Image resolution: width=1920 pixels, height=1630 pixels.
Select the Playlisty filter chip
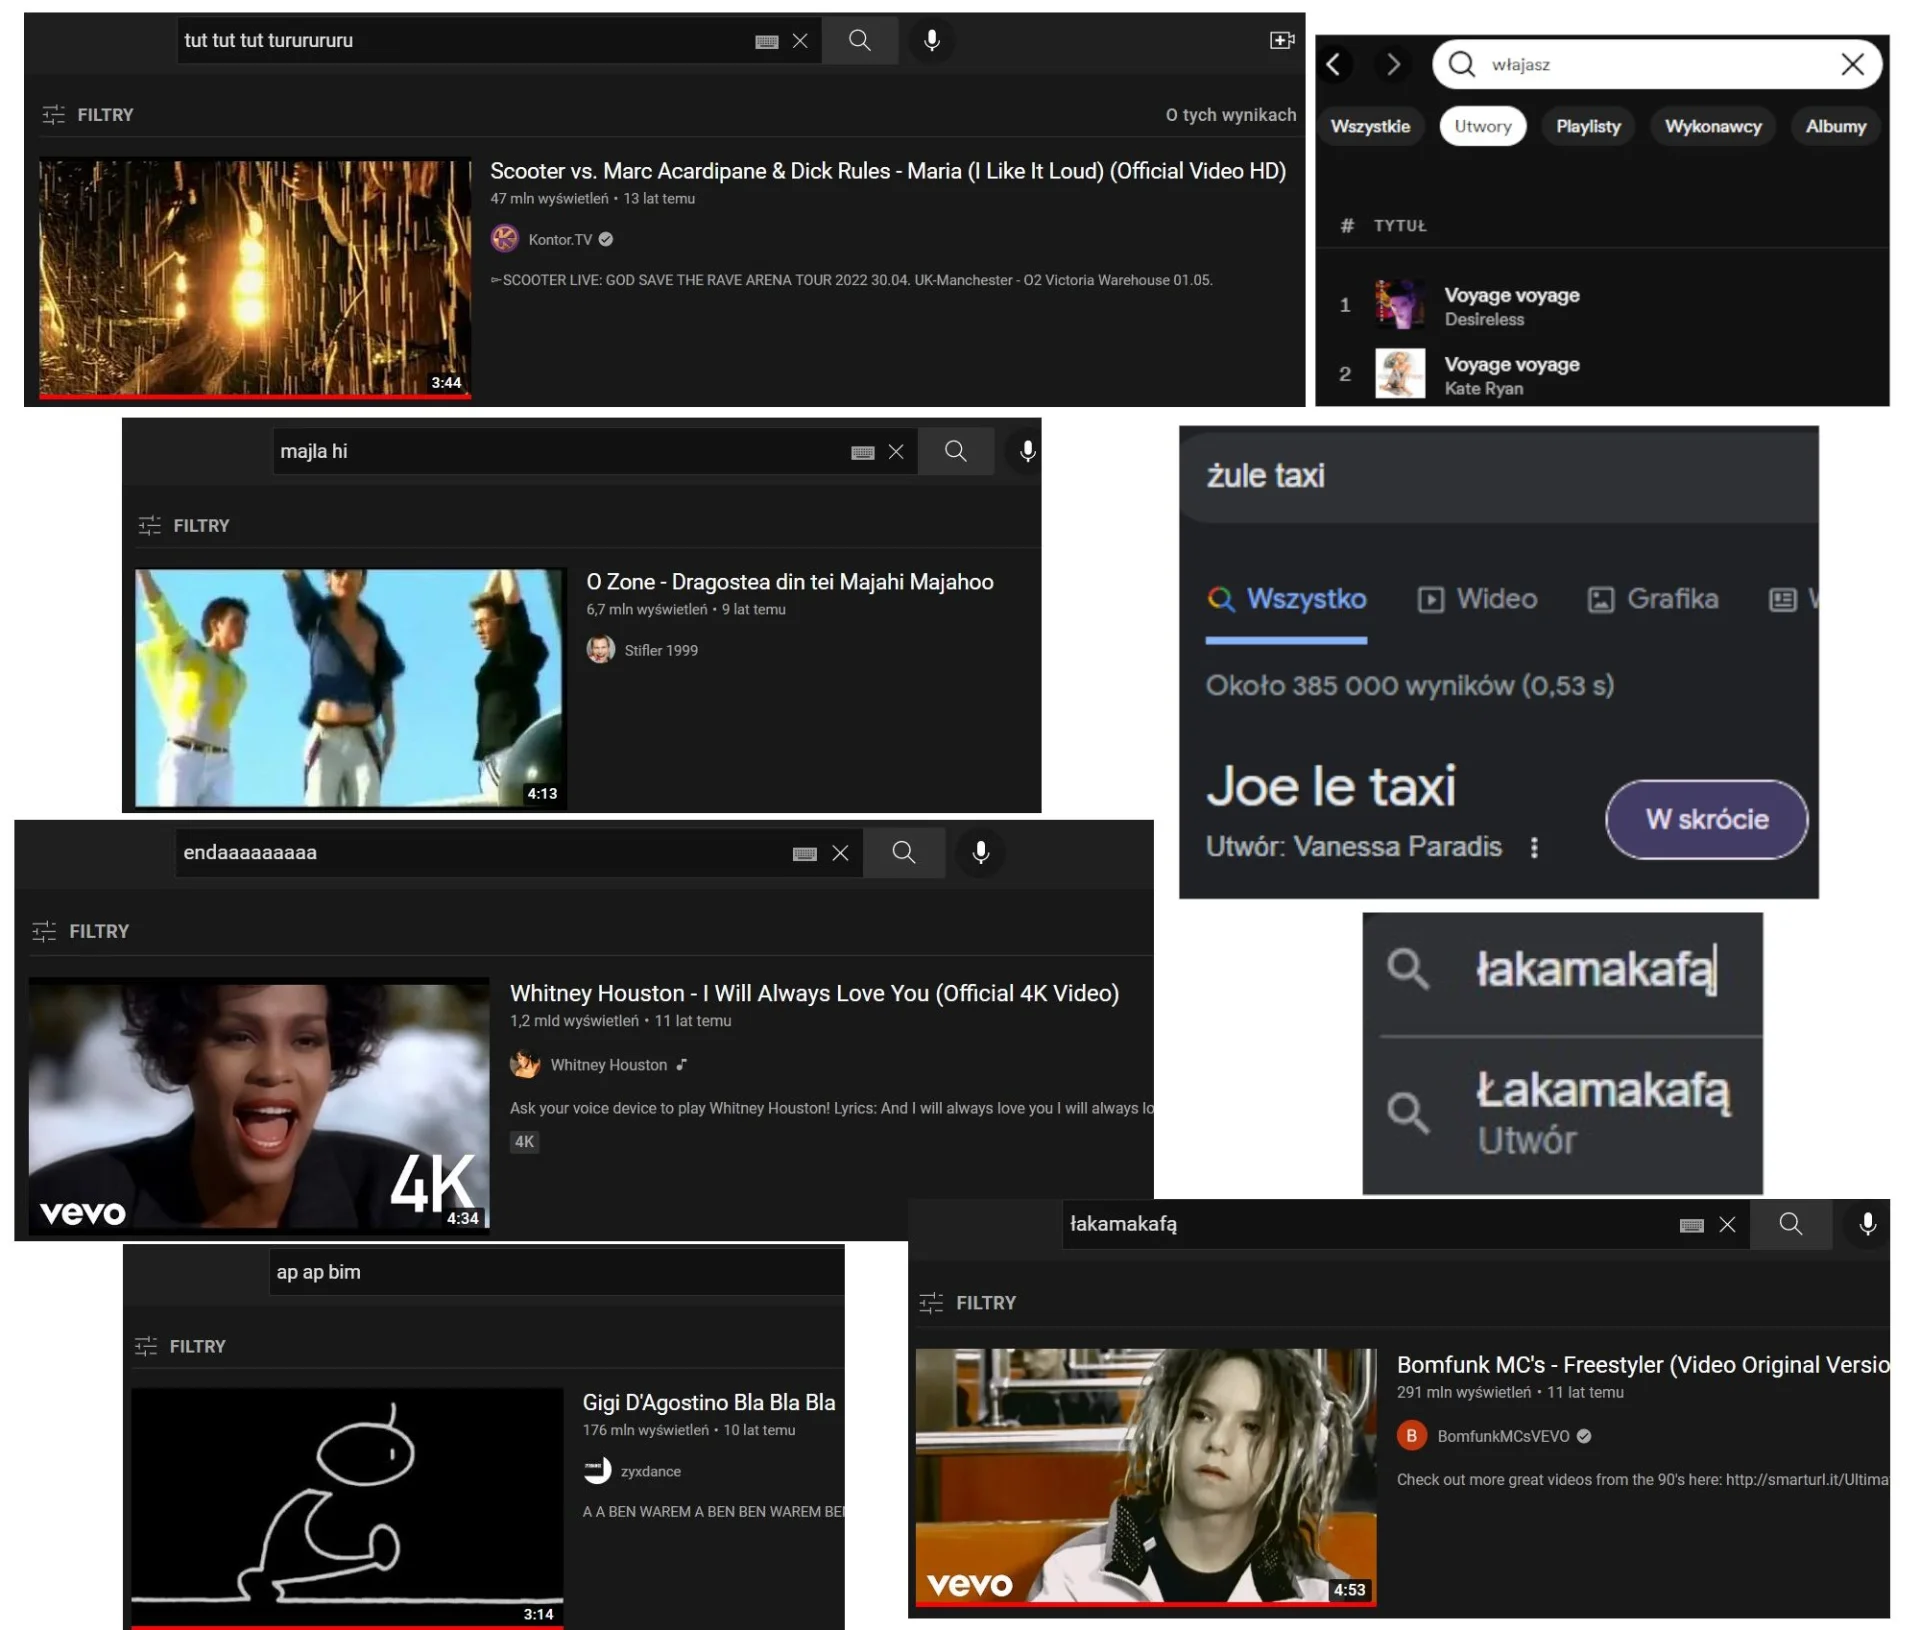click(x=1588, y=126)
